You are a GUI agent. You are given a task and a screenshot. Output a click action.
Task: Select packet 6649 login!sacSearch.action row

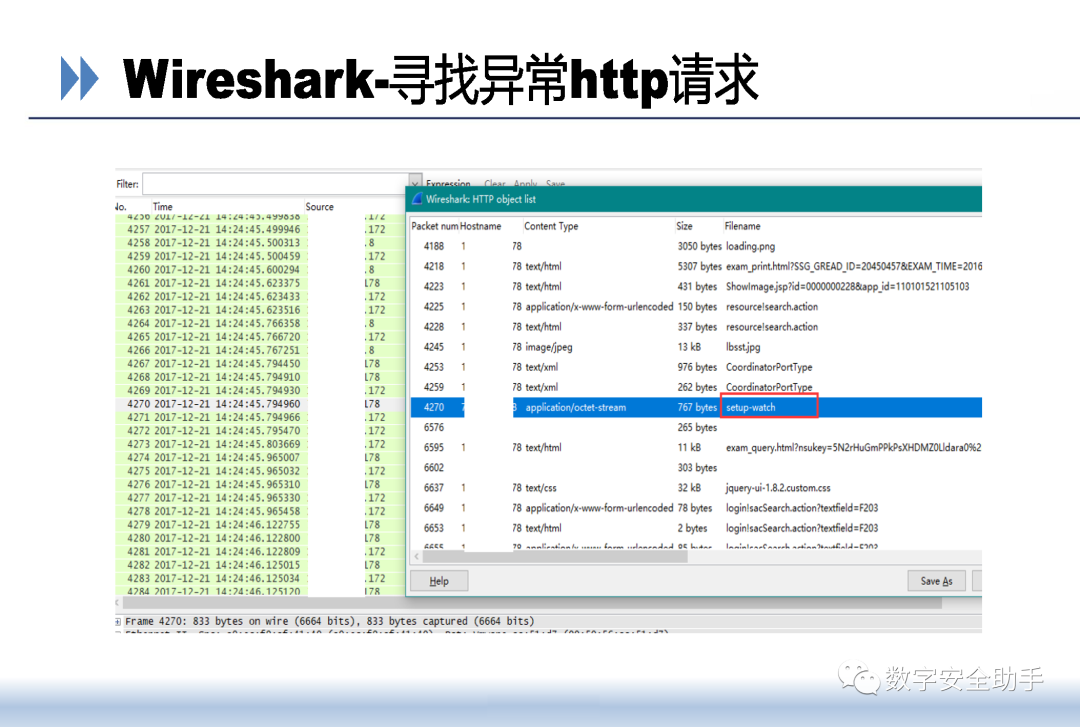click(696, 508)
